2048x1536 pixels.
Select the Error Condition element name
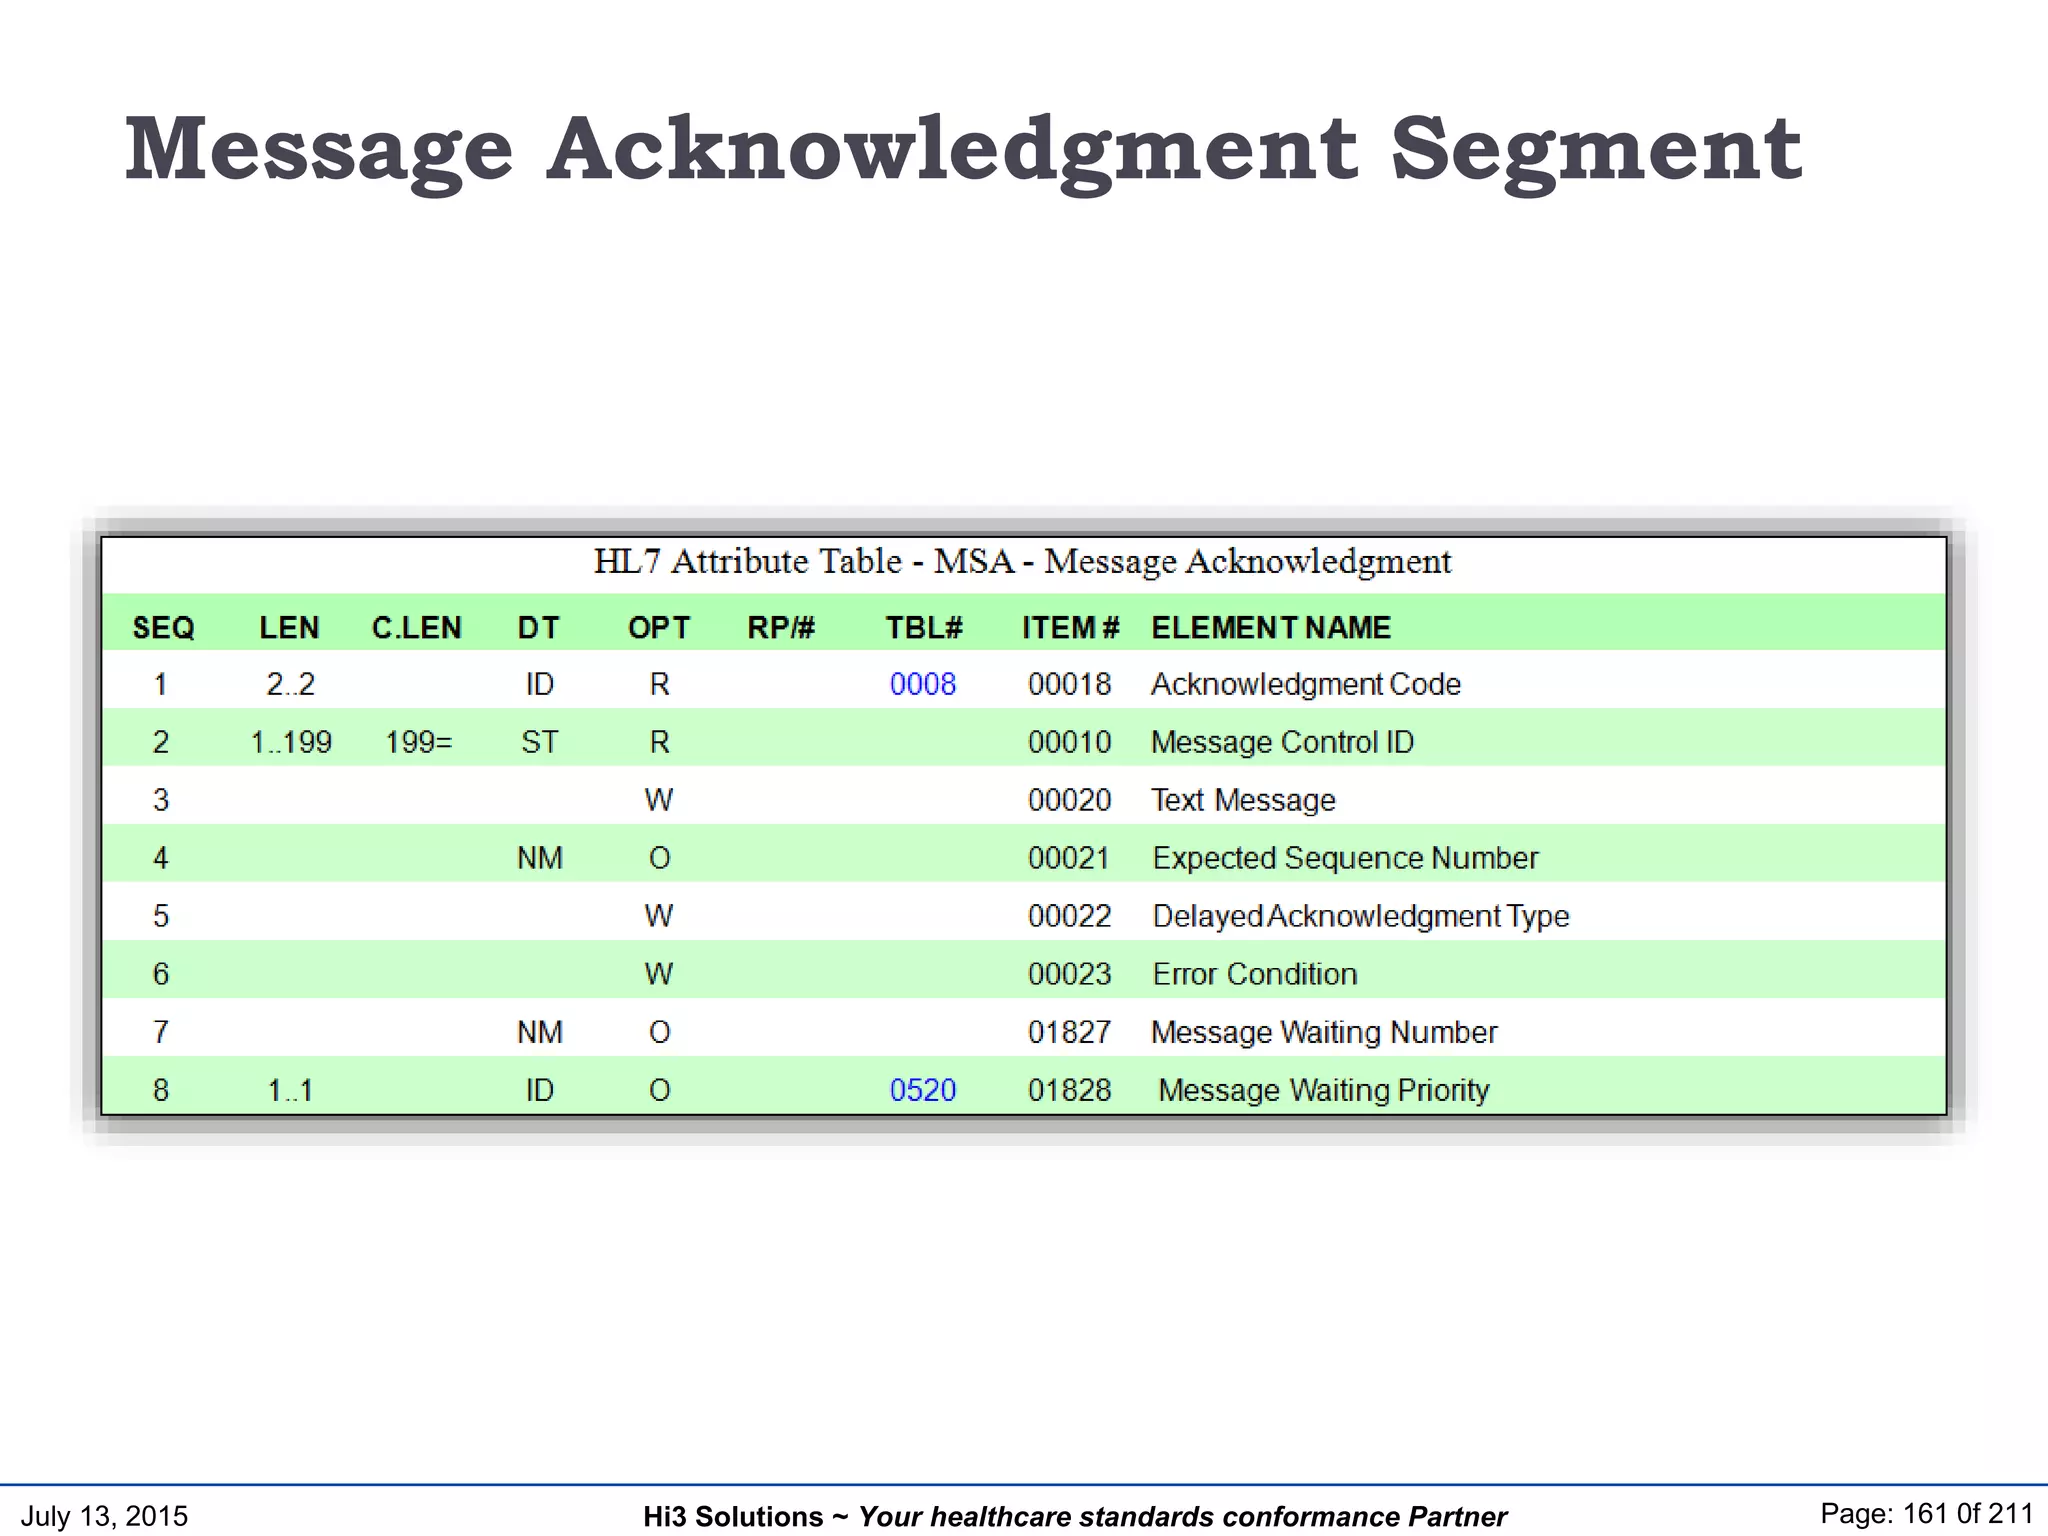click(x=1255, y=974)
